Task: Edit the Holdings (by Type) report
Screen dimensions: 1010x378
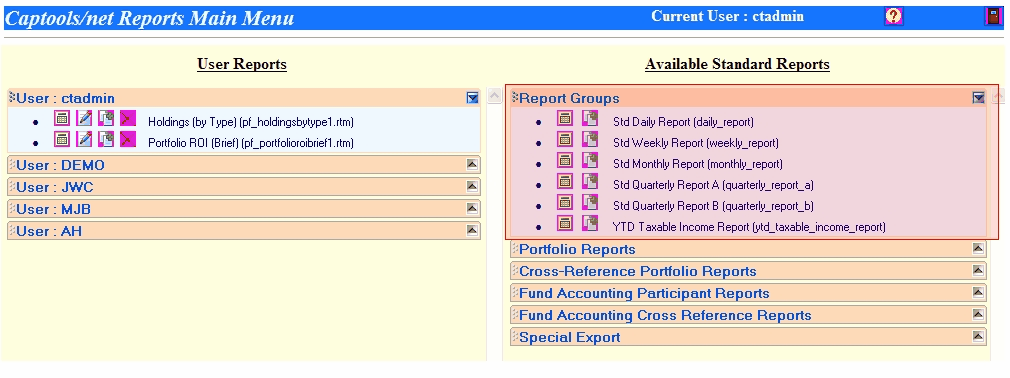Action: click(x=84, y=118)
